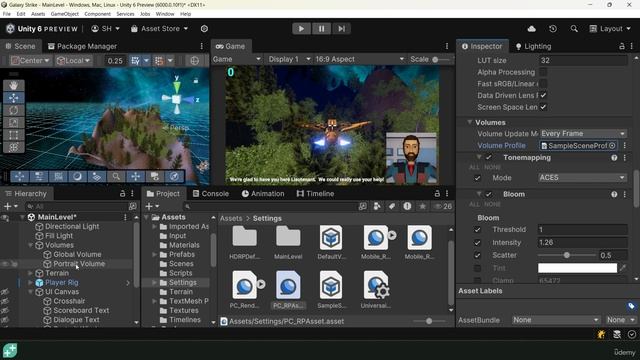Open the GameObject menu
This screenshot has height=360, width=640.
64,14
